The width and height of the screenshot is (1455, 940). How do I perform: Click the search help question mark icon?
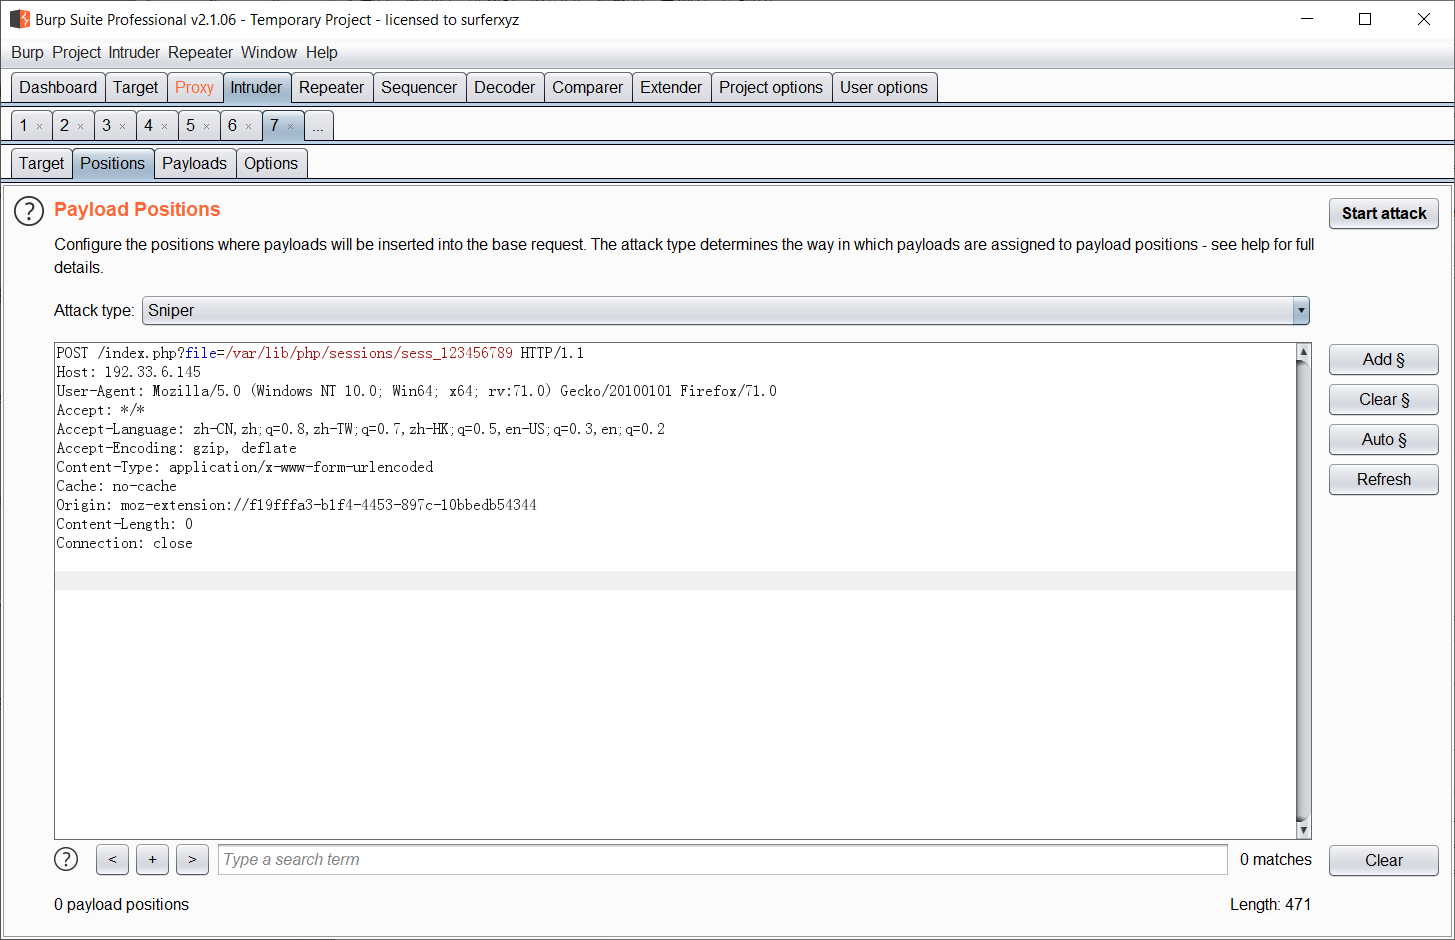pyautogui.click(x=66, y=859)
